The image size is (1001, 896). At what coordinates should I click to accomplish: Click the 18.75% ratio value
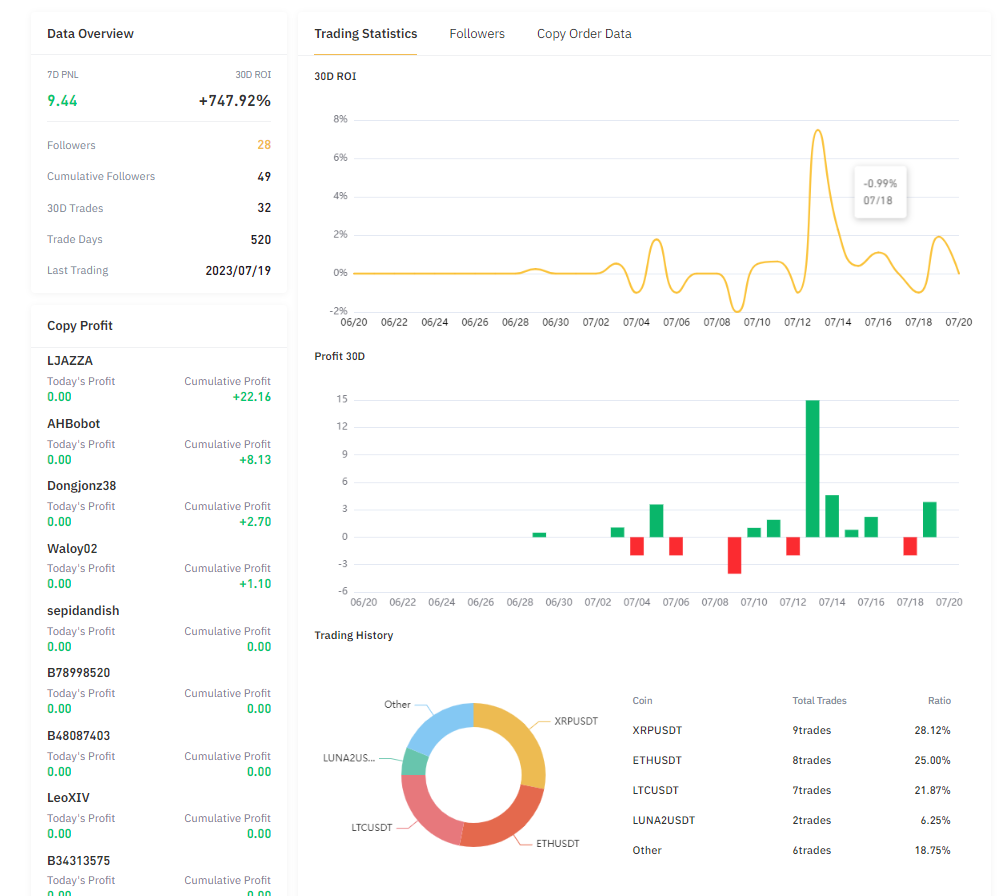click(x=932, y=850)
